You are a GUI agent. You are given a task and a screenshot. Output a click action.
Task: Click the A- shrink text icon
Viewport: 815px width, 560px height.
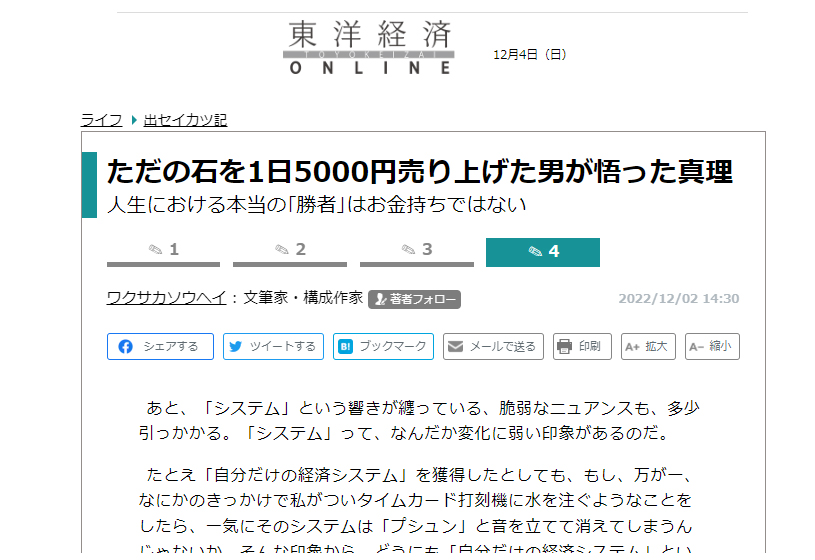pyautogui.click(x=696, y=347)
